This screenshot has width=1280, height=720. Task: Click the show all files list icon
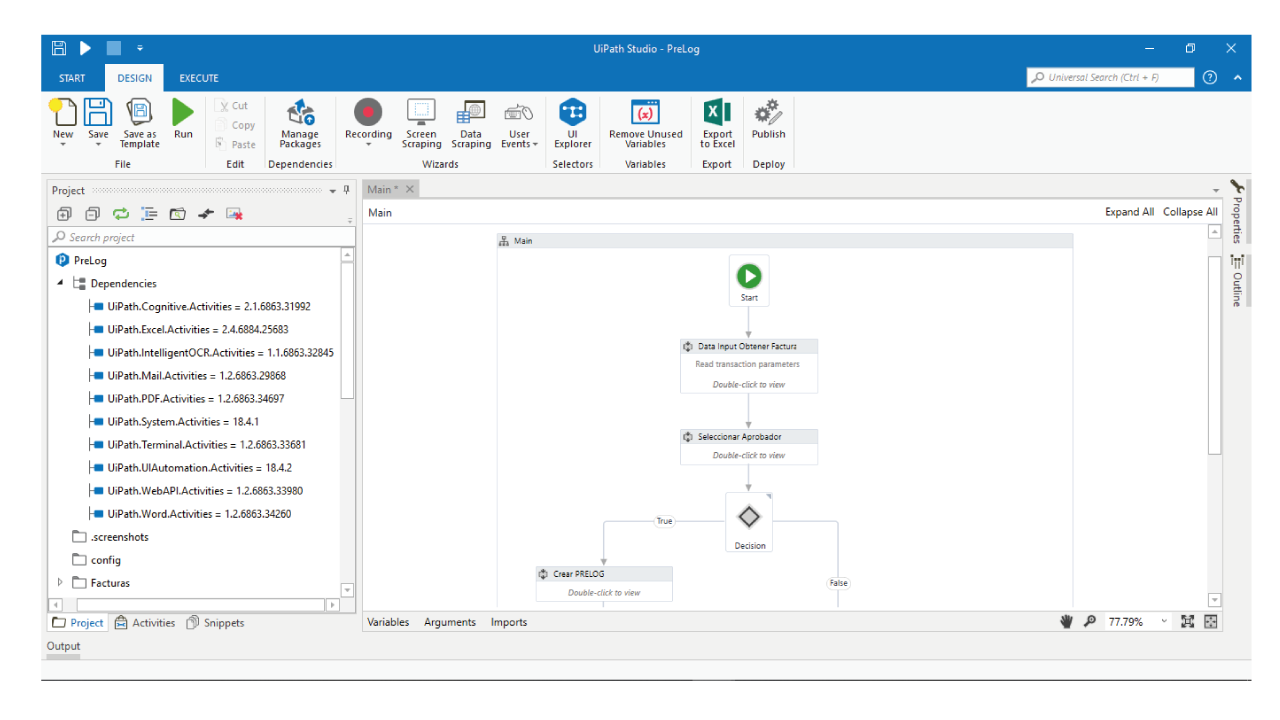(x=149, y=213)
